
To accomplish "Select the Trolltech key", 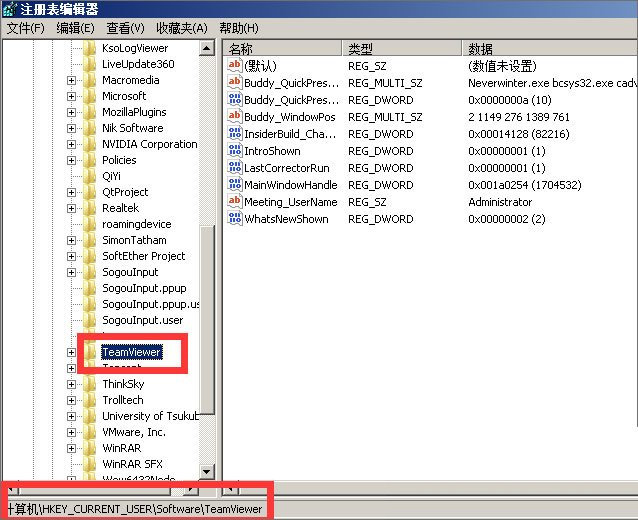I will point(123,400).
